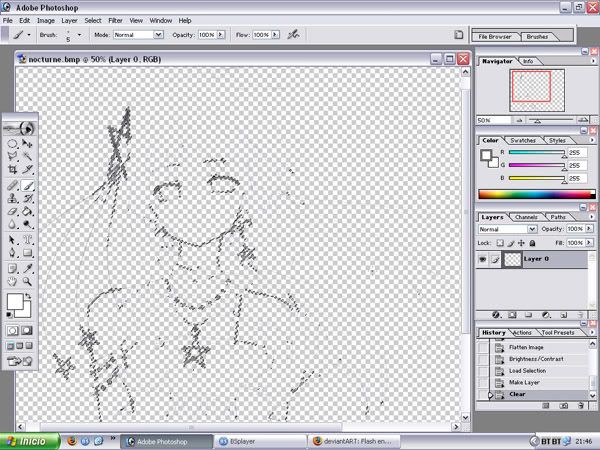Select the Type tool
Image resolution: width=600 pixels, height=450 pixels.
click(x=27, y=240)
